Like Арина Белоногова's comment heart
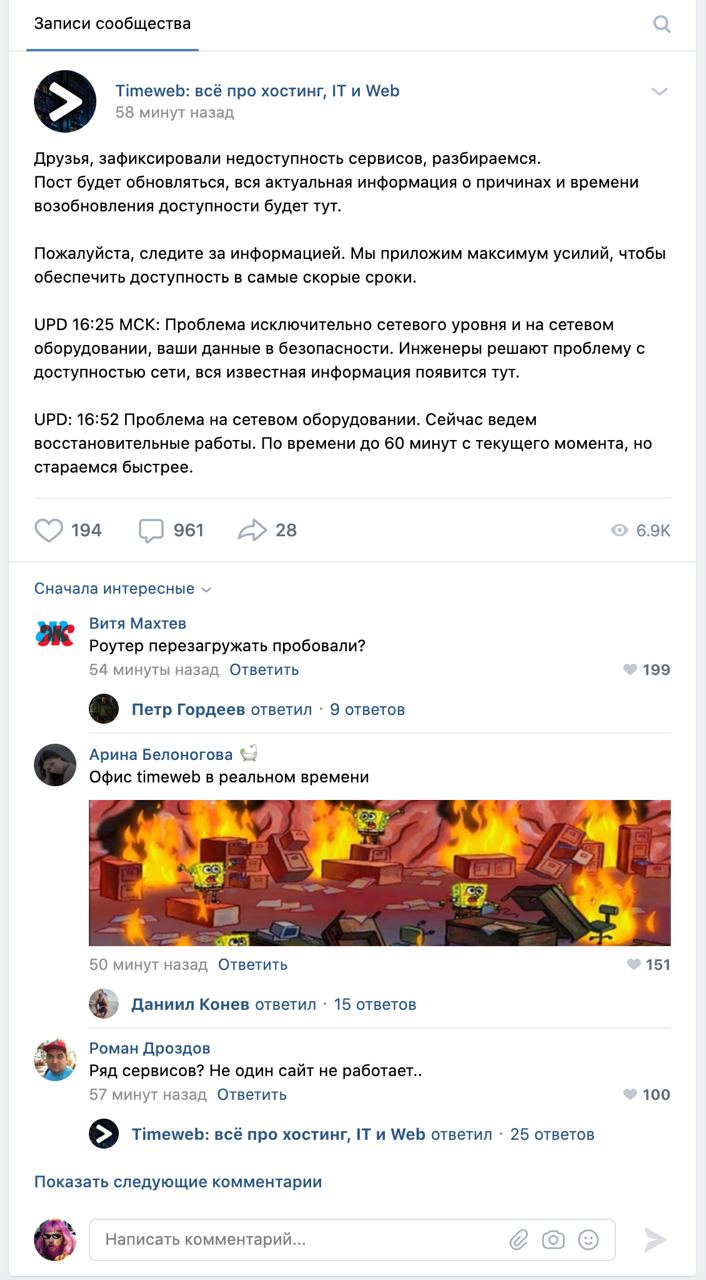706x1280 pixels. click(633, 965)
